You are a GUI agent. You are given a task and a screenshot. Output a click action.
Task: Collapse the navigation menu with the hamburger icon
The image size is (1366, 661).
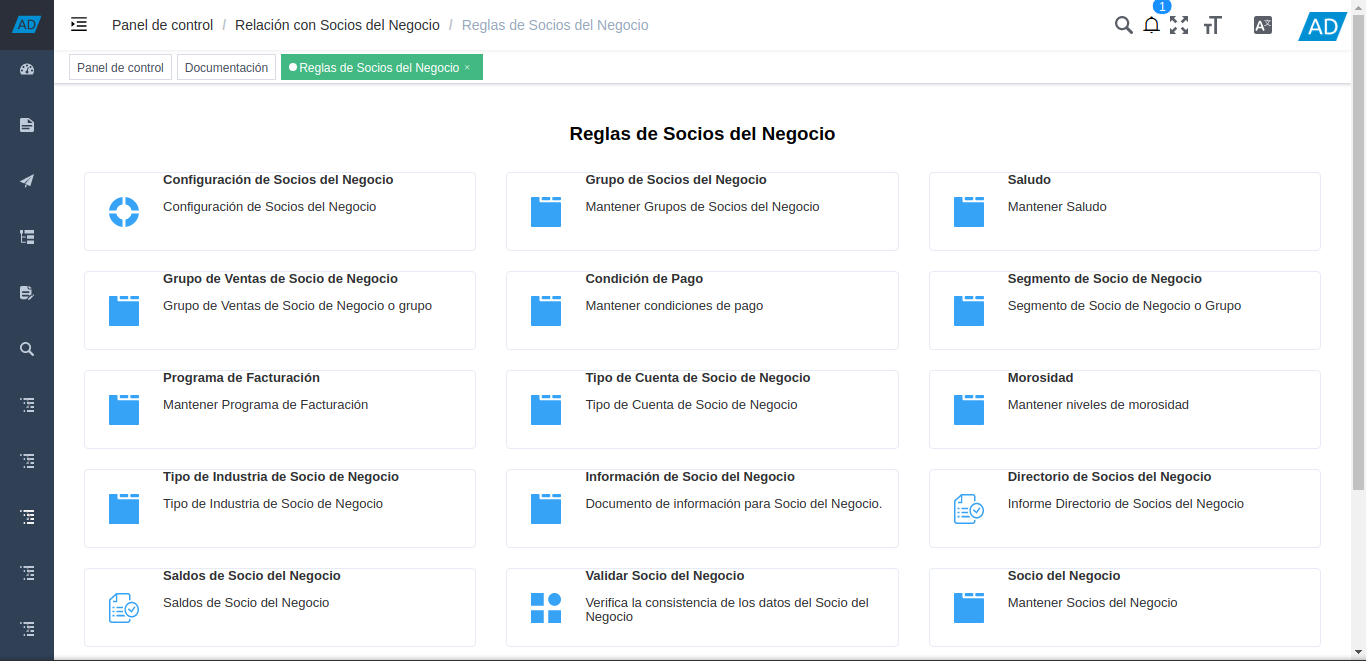point(78,25)
